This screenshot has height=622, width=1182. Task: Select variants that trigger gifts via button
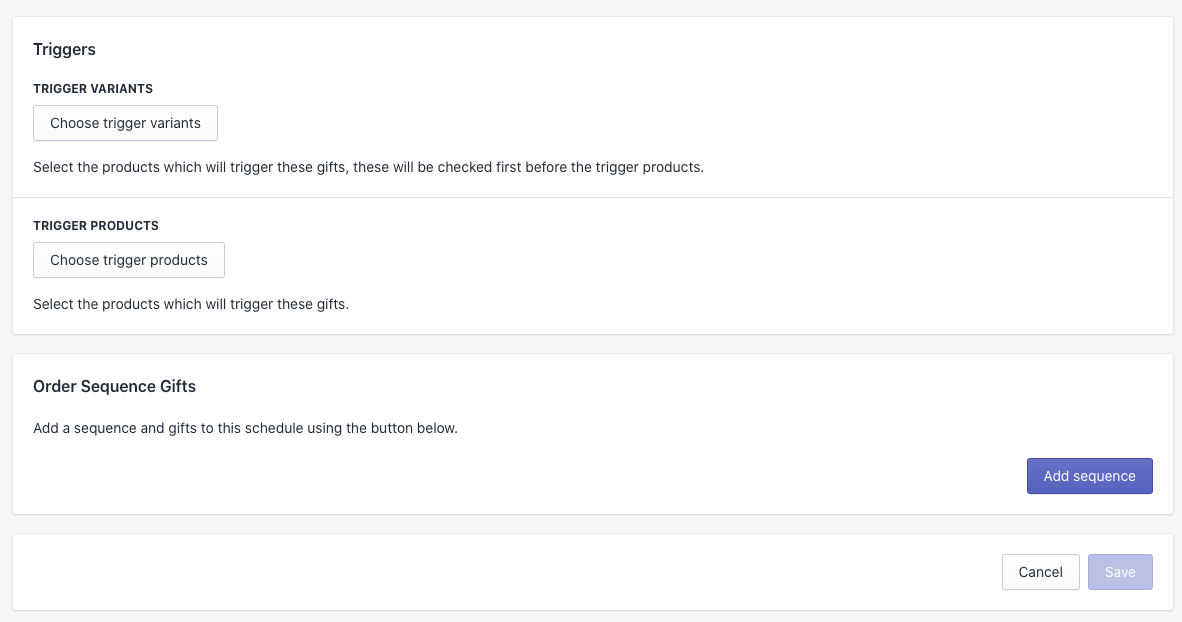click(x=125, y=123)
